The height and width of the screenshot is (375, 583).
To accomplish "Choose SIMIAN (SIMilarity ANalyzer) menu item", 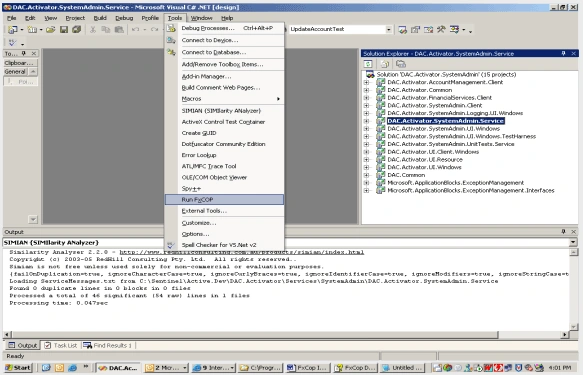I will point(224,111).
